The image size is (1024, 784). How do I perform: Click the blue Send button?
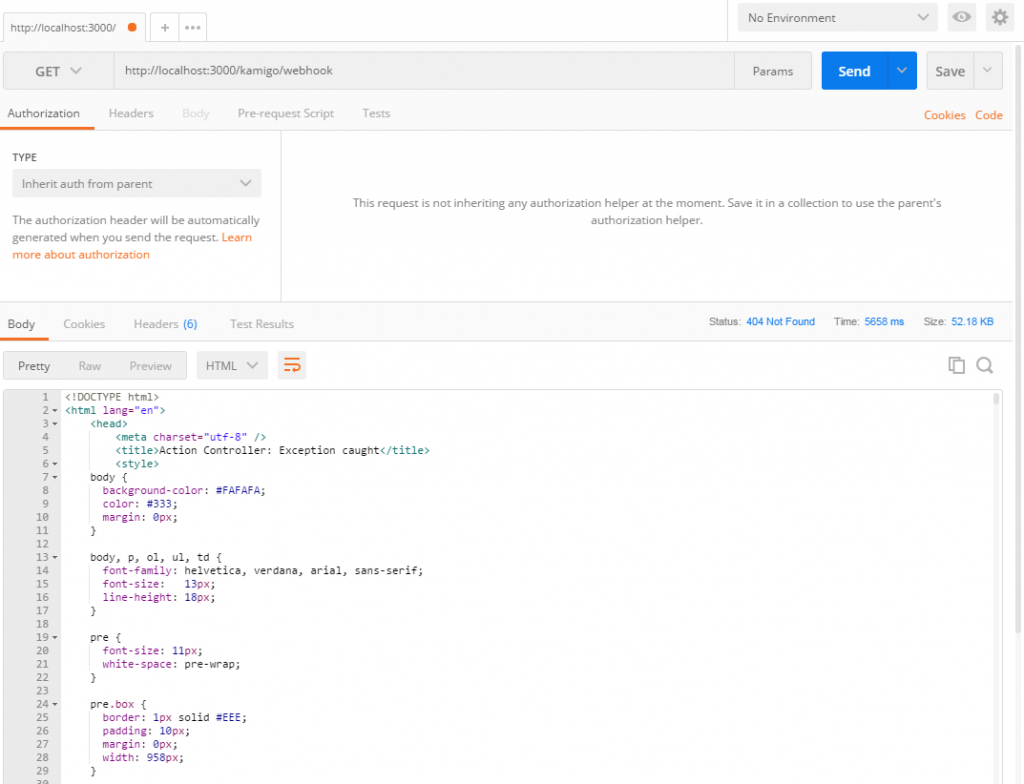(854, 71)
